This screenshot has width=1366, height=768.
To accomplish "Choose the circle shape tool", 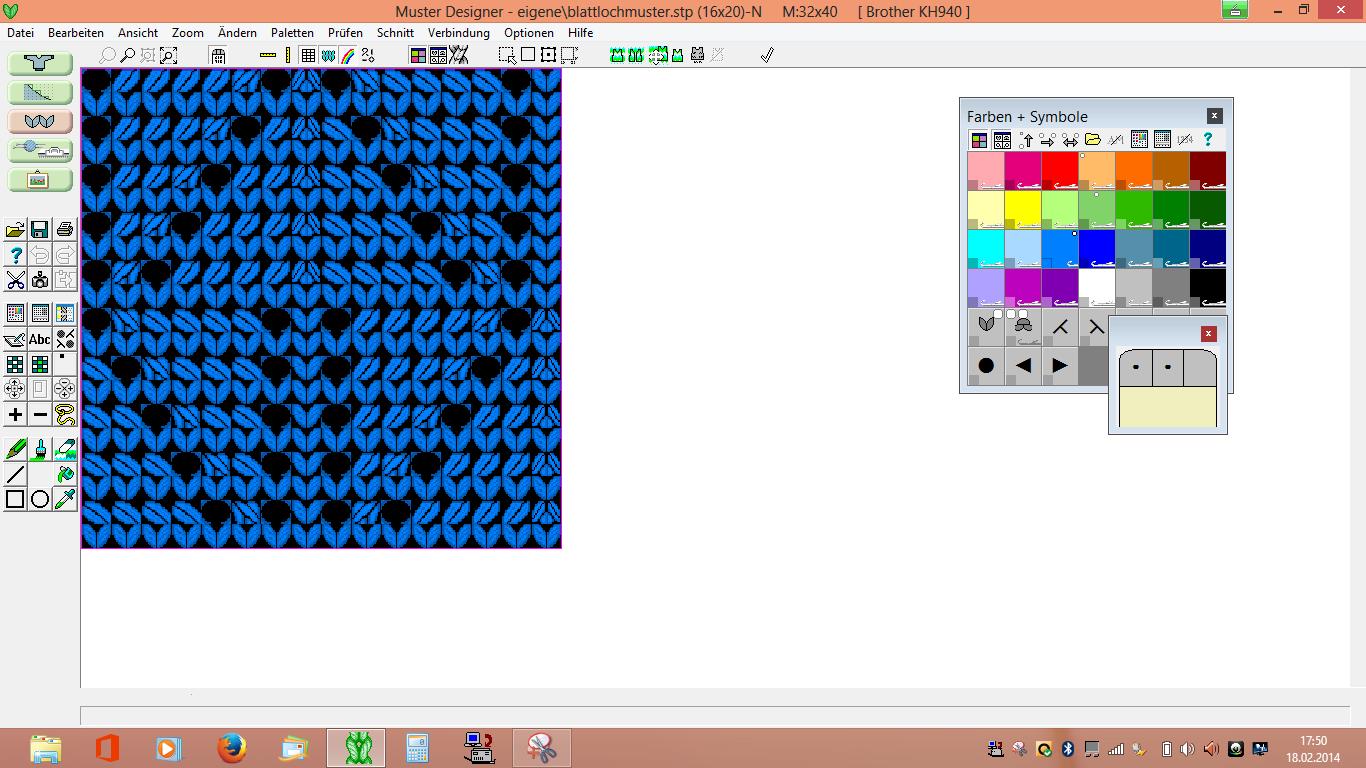I will [40, 499].
